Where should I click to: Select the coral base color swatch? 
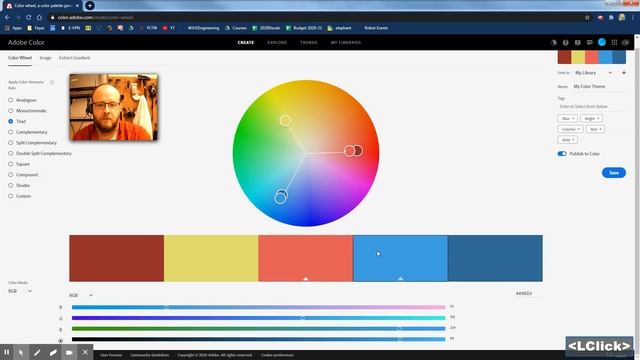(x=306, y=258)
